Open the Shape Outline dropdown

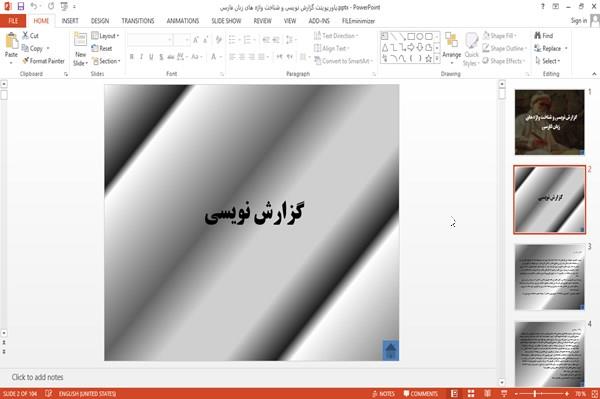(x=505, y=48)
